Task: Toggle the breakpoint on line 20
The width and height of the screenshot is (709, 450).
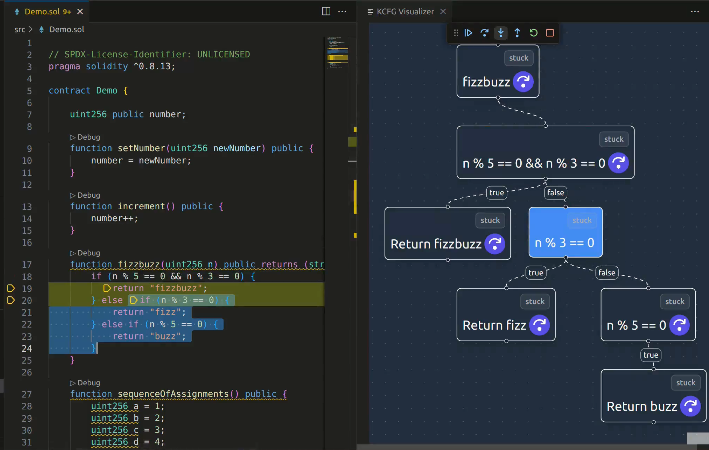Action: point(11,300)
